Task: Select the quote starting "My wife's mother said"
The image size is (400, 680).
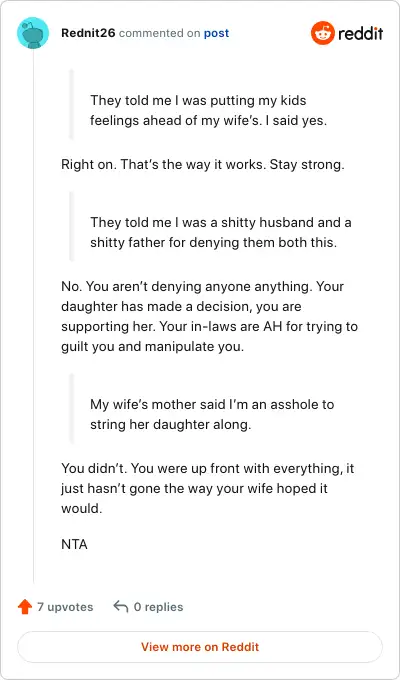Action: (x=212, y=415)
